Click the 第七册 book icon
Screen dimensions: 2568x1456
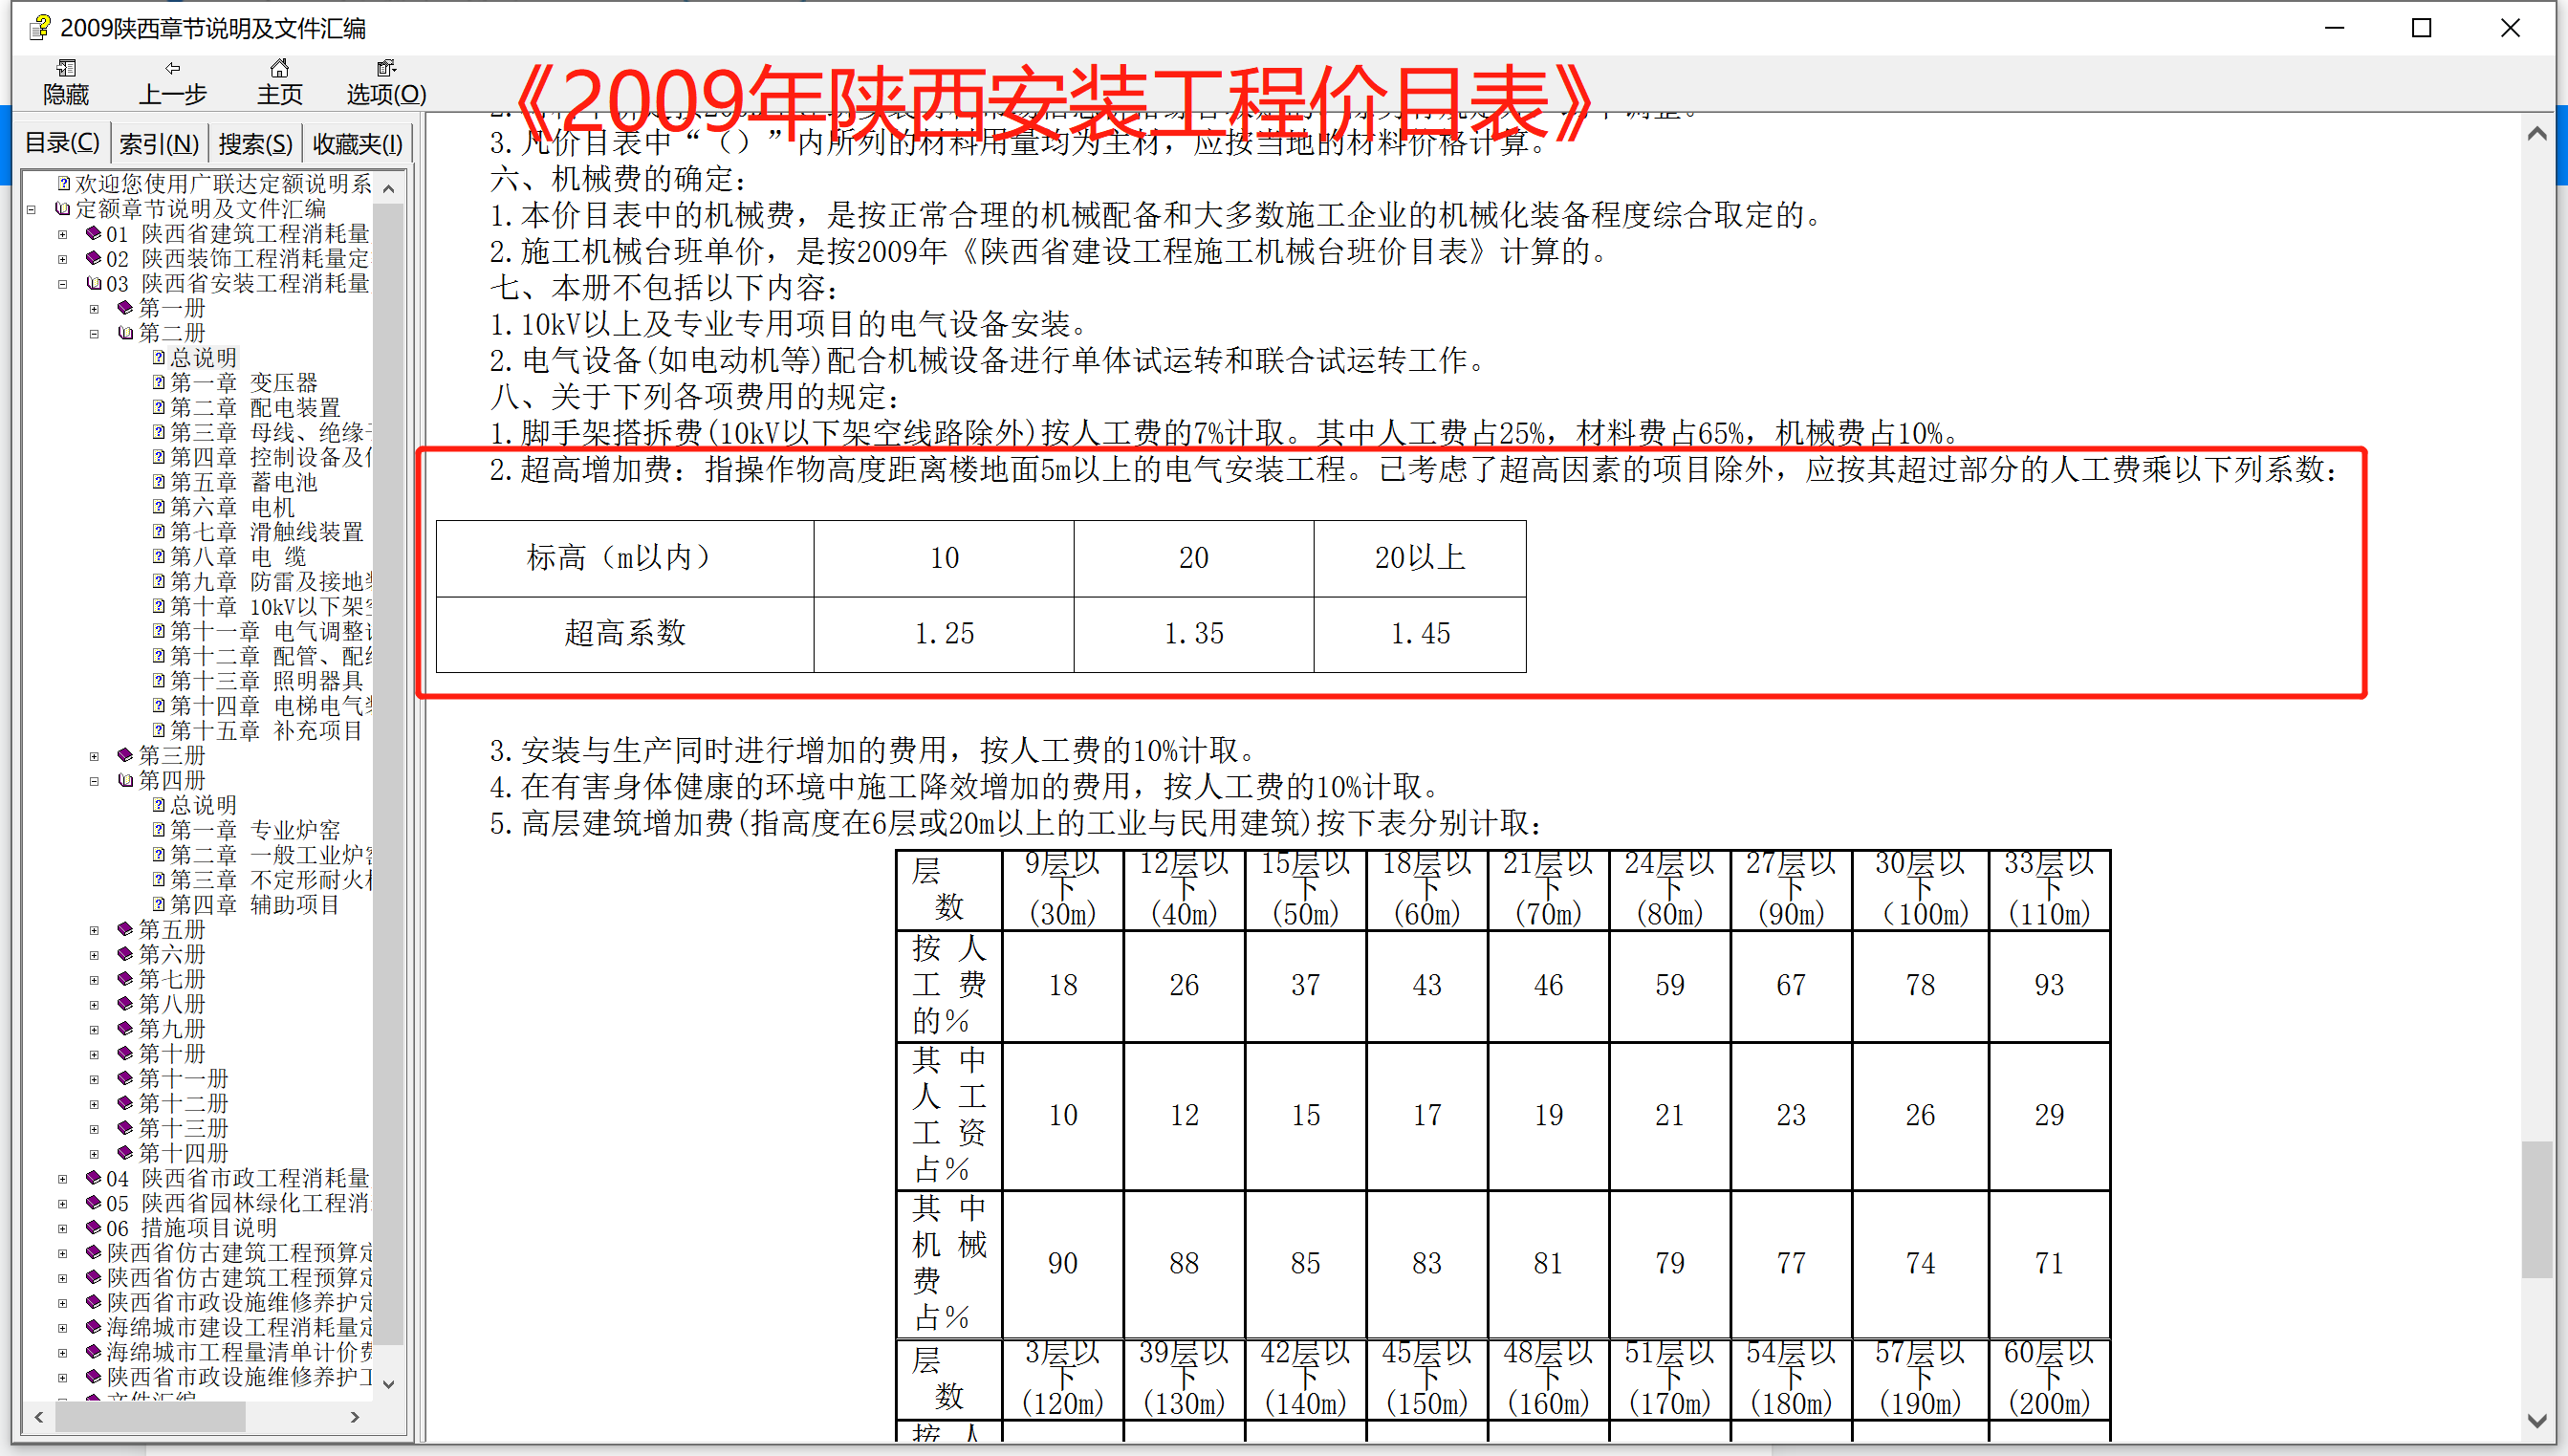[x=125, y=979]
